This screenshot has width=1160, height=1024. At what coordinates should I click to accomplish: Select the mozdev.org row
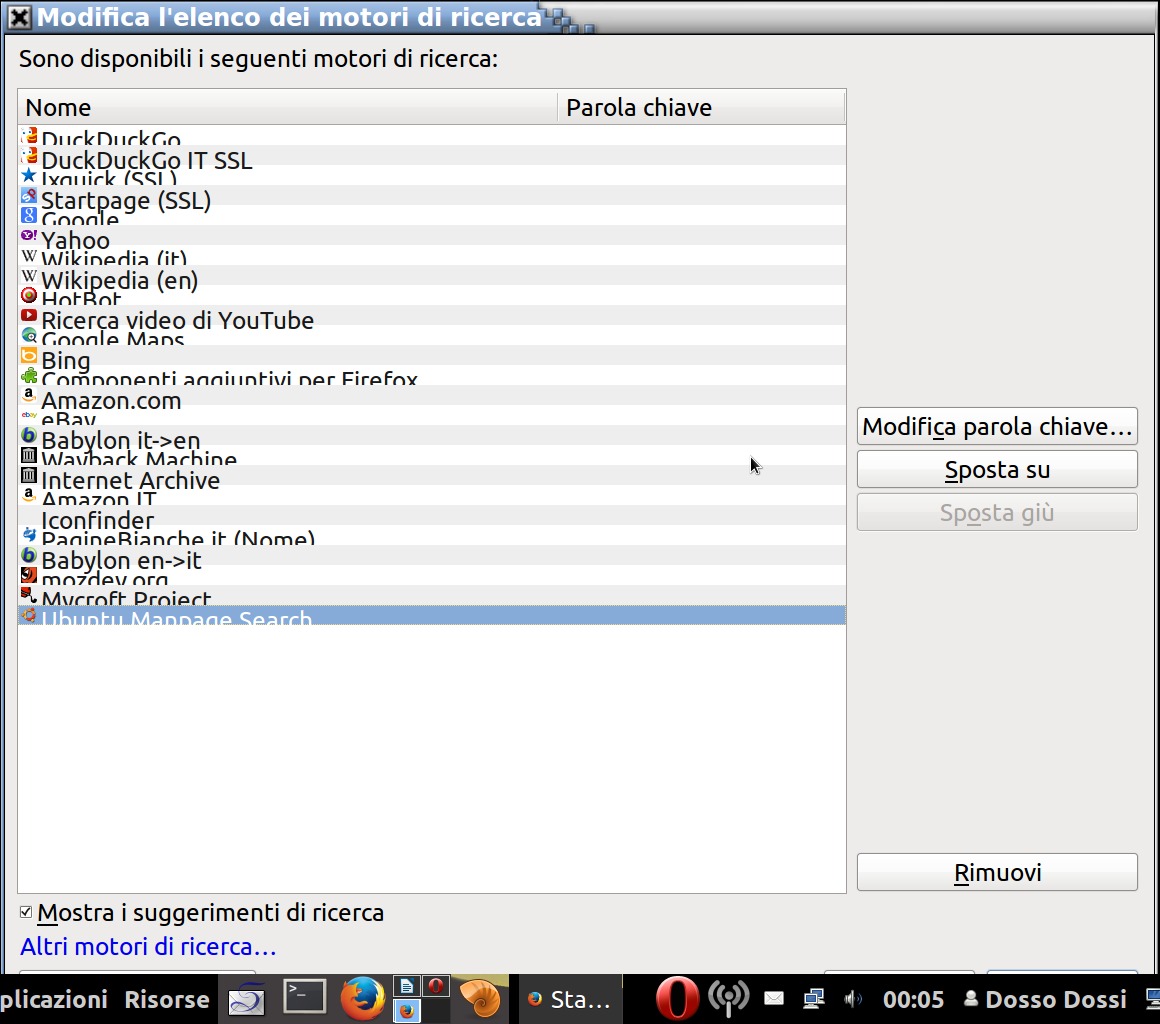click(432, 575)
